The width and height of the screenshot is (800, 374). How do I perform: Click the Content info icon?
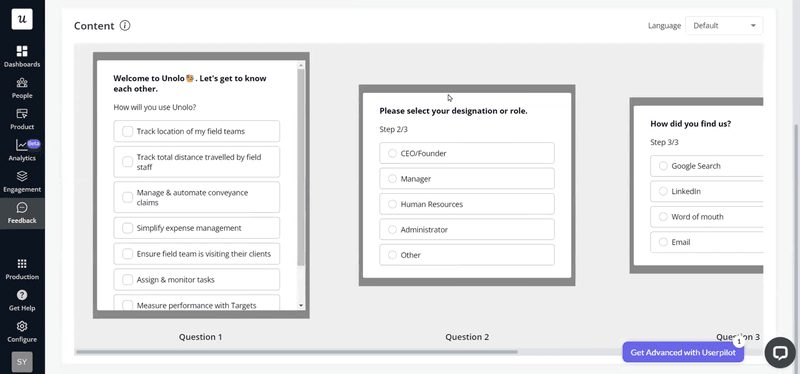click(x=125, y=26)
